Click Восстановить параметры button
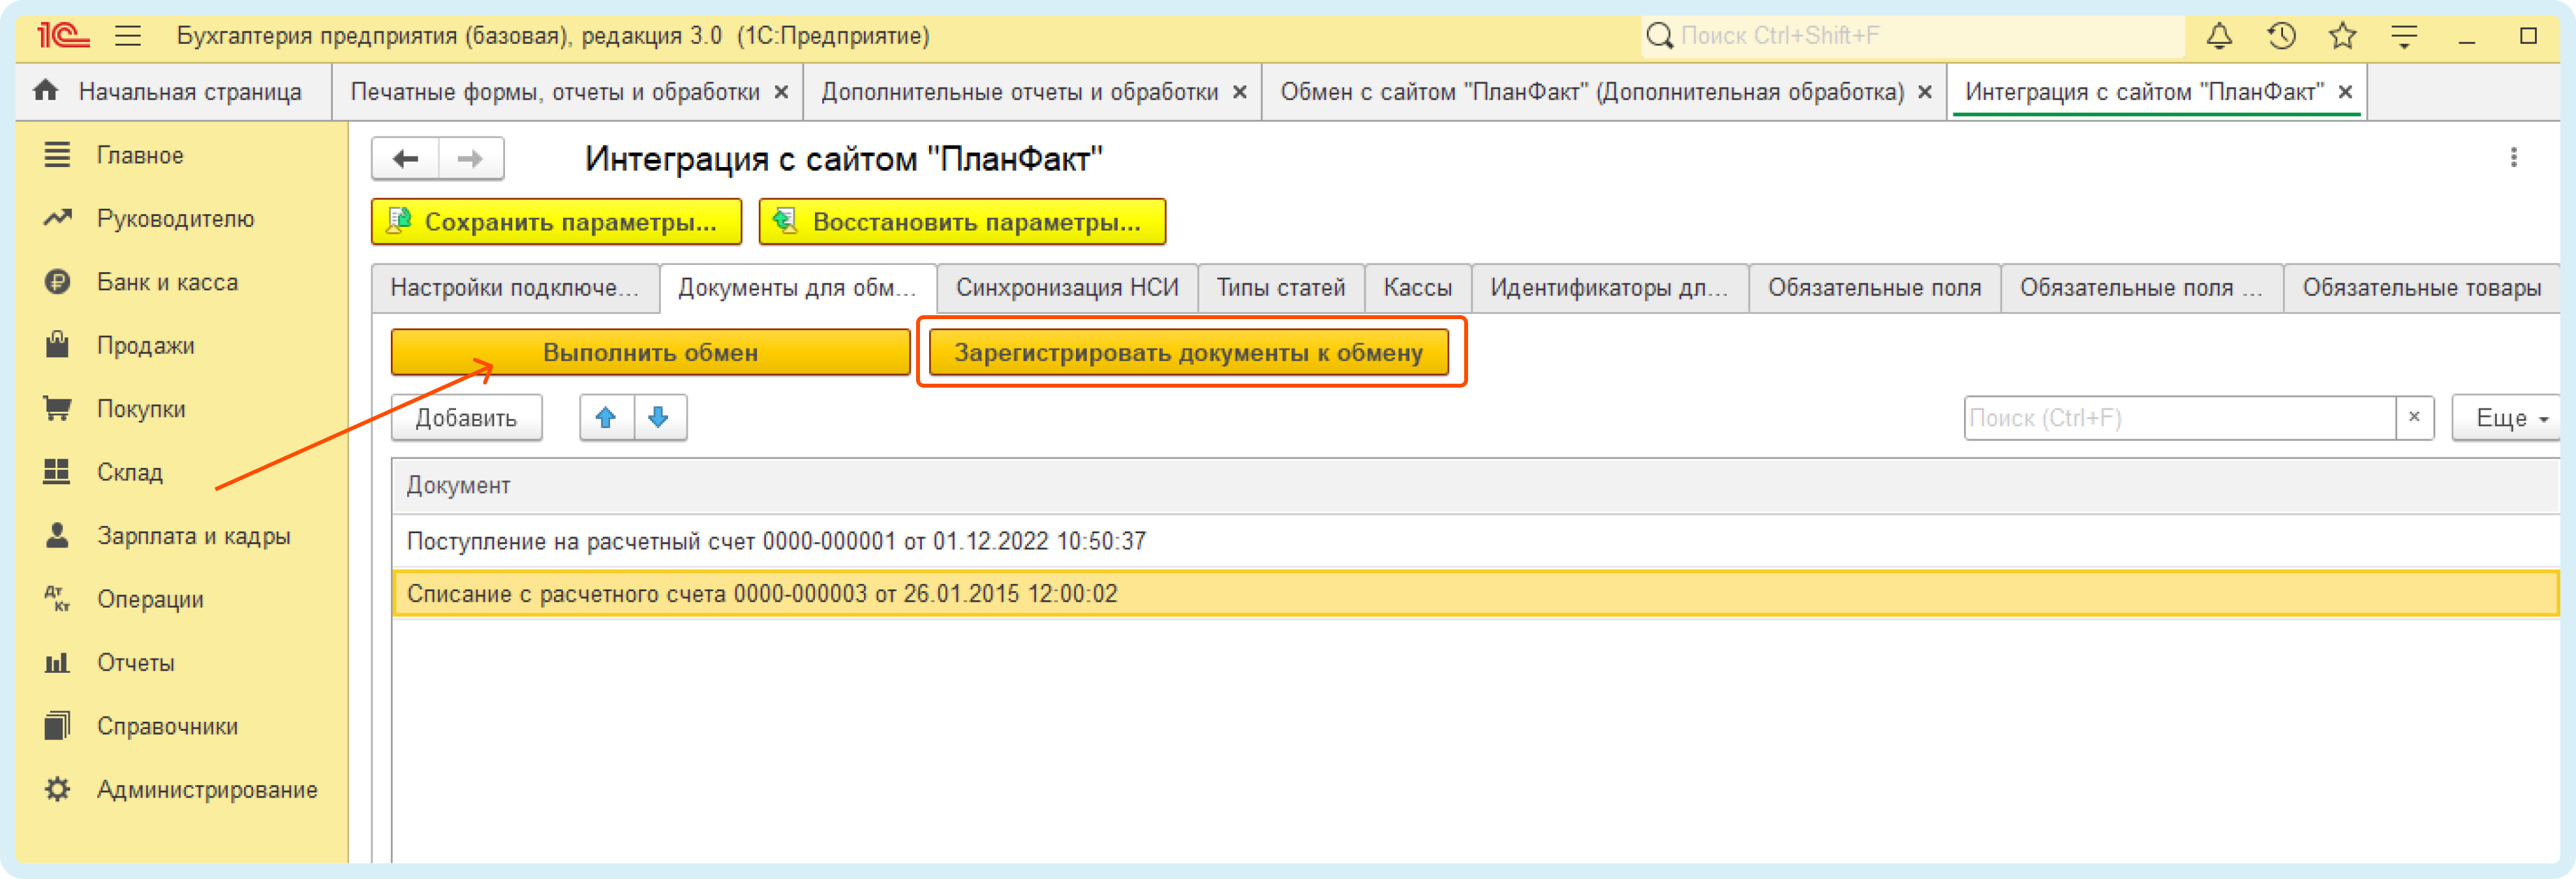The image size is (2576, 879). (962, 221)
